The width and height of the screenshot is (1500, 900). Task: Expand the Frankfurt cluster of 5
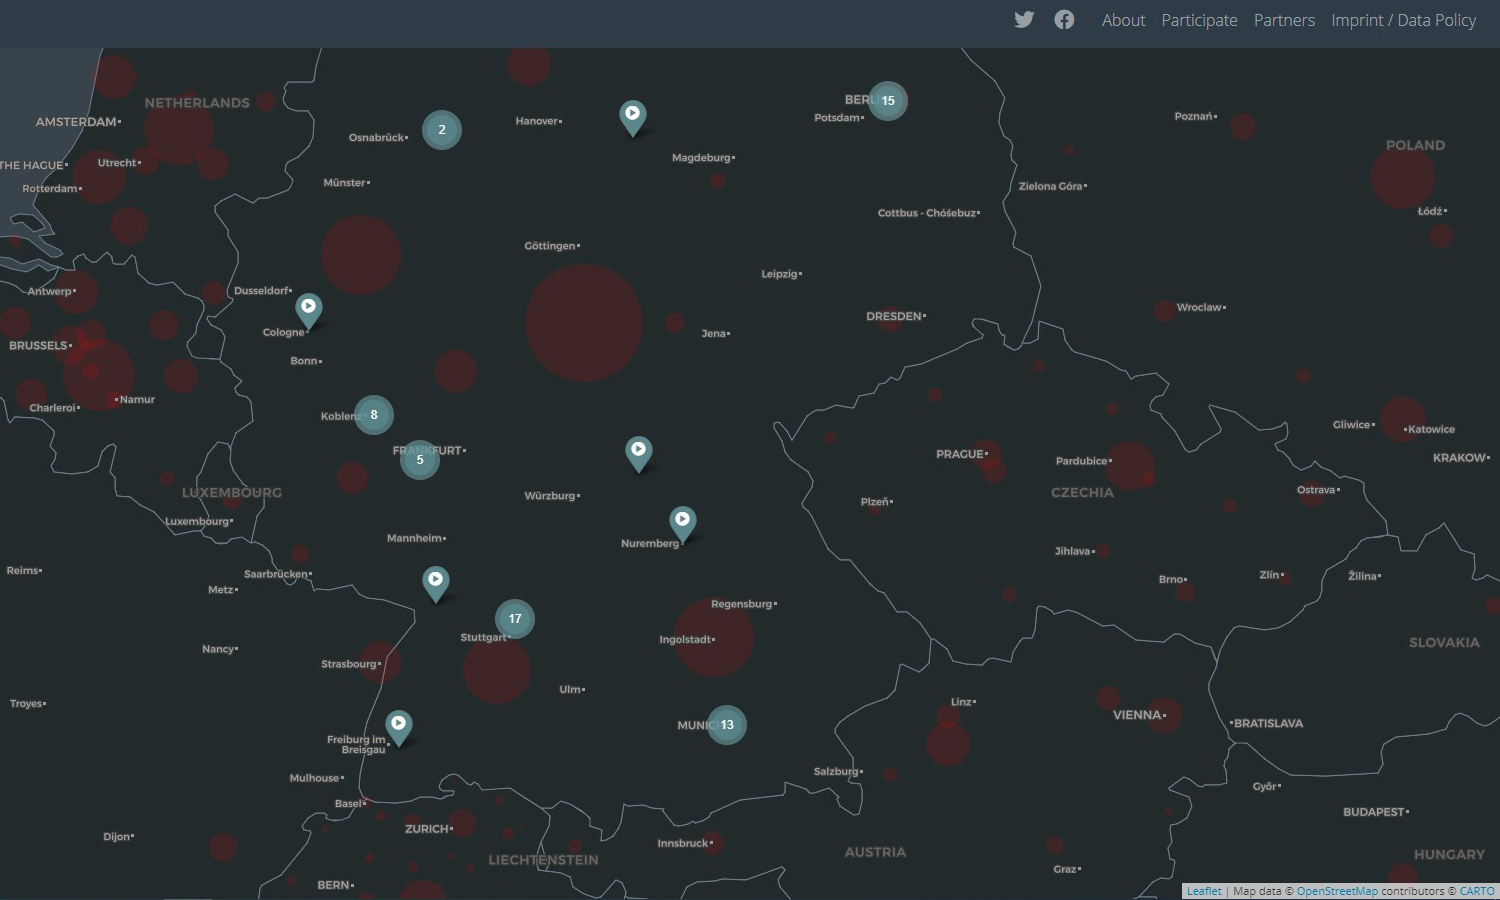(420, 460)
